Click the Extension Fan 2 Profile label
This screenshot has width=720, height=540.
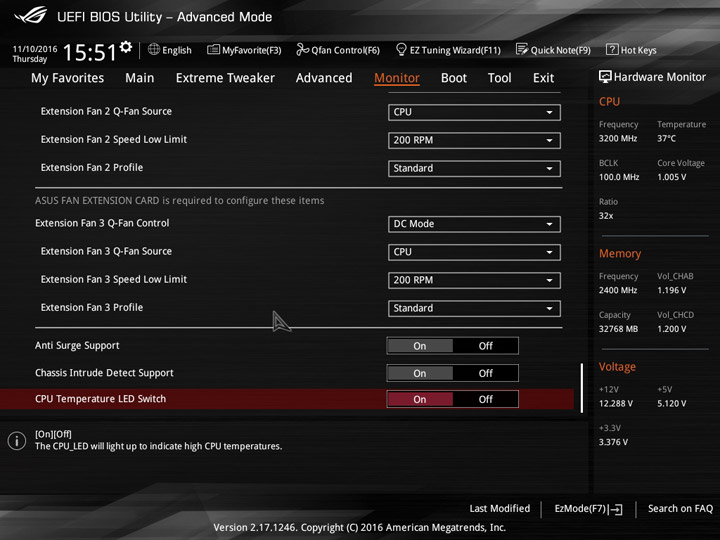(x=92, y=168)
